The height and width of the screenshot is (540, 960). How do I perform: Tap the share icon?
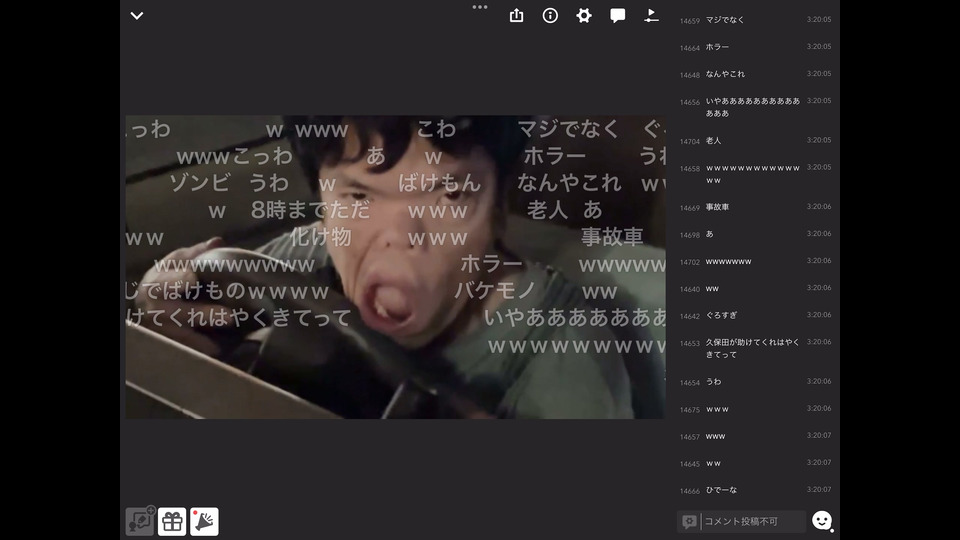516,15
